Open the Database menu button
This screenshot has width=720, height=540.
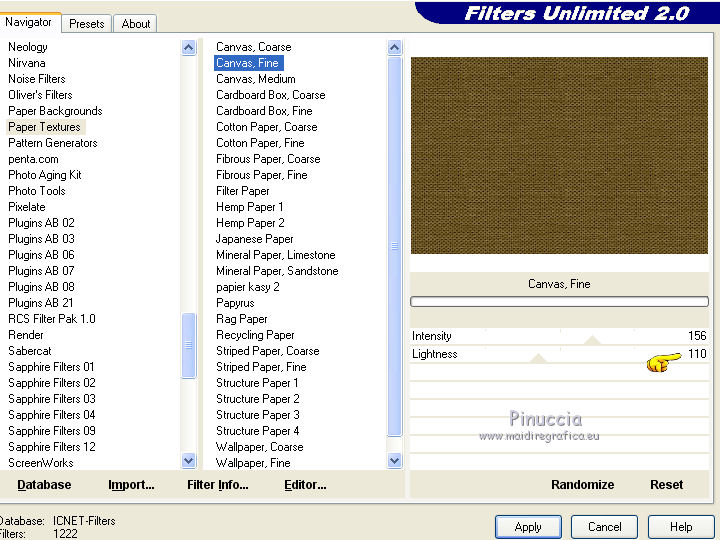(x=44, y=484)
